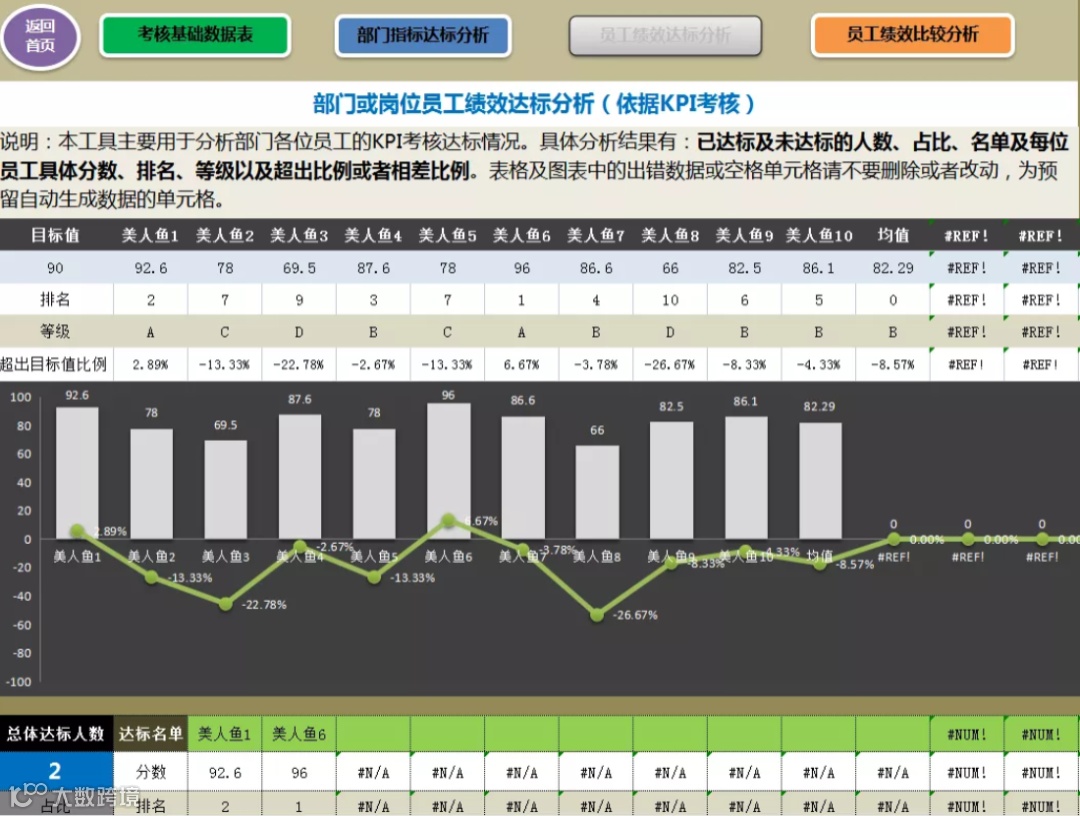Select percentage cell -22.78% in the table
Screen dimensions: 1080x816
click(x=299, y=364)
